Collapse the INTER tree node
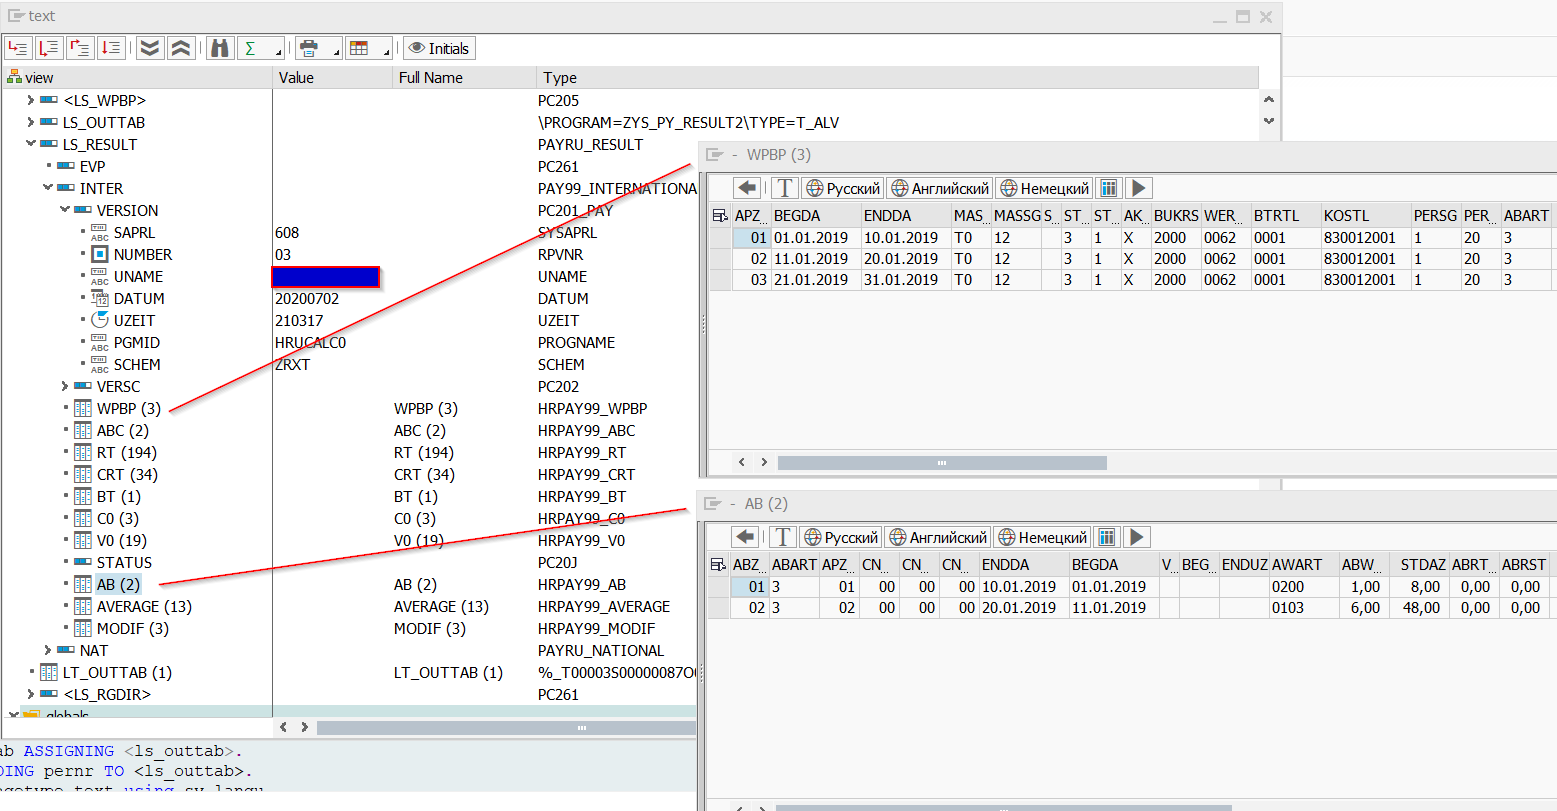Screen dimensions: 1557x811 [48, 188]
